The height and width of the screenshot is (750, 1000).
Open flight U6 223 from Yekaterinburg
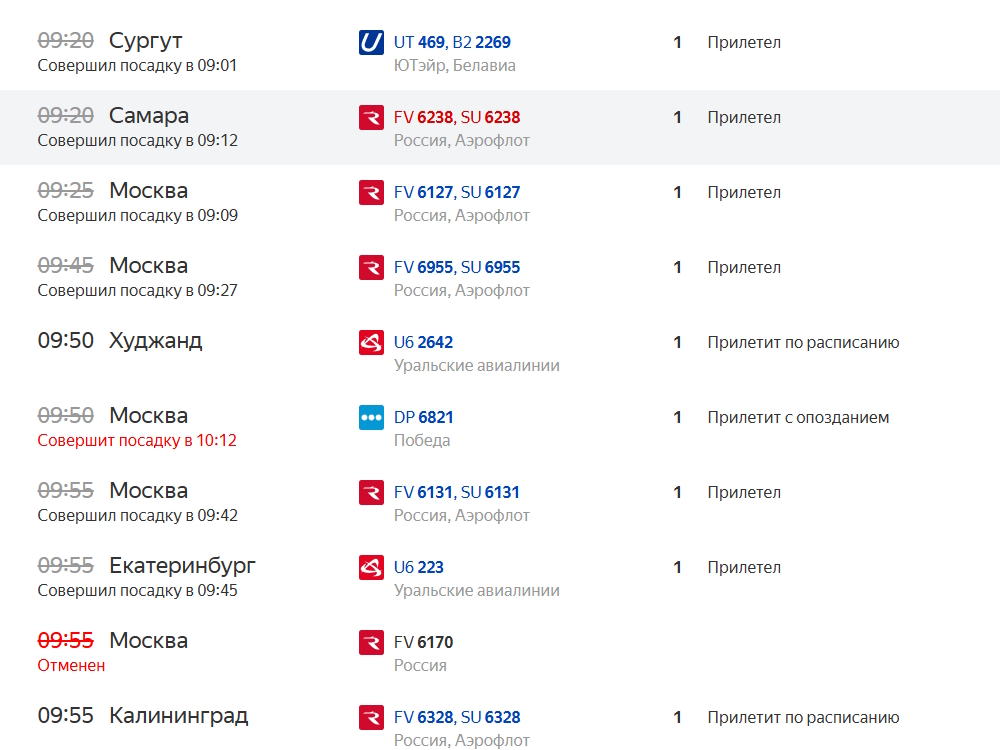pyautogui.click(x=418, y=568)
